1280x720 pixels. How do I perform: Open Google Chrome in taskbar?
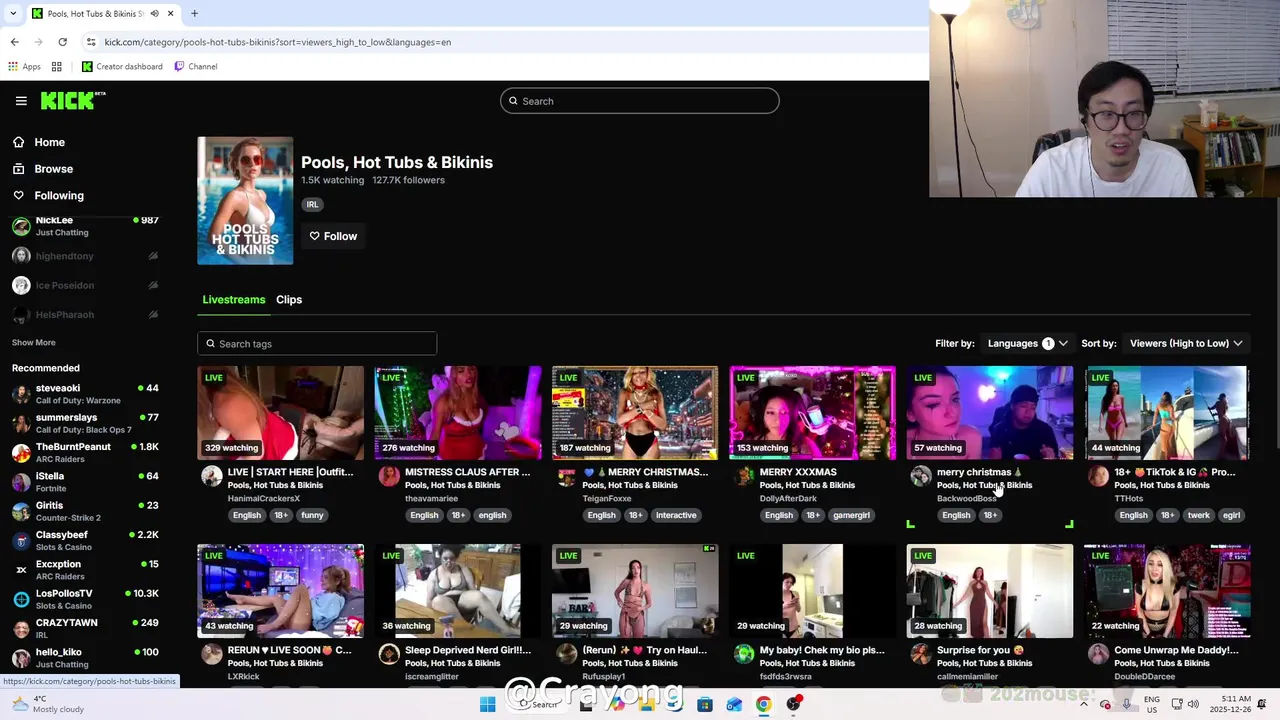point(763,704)
